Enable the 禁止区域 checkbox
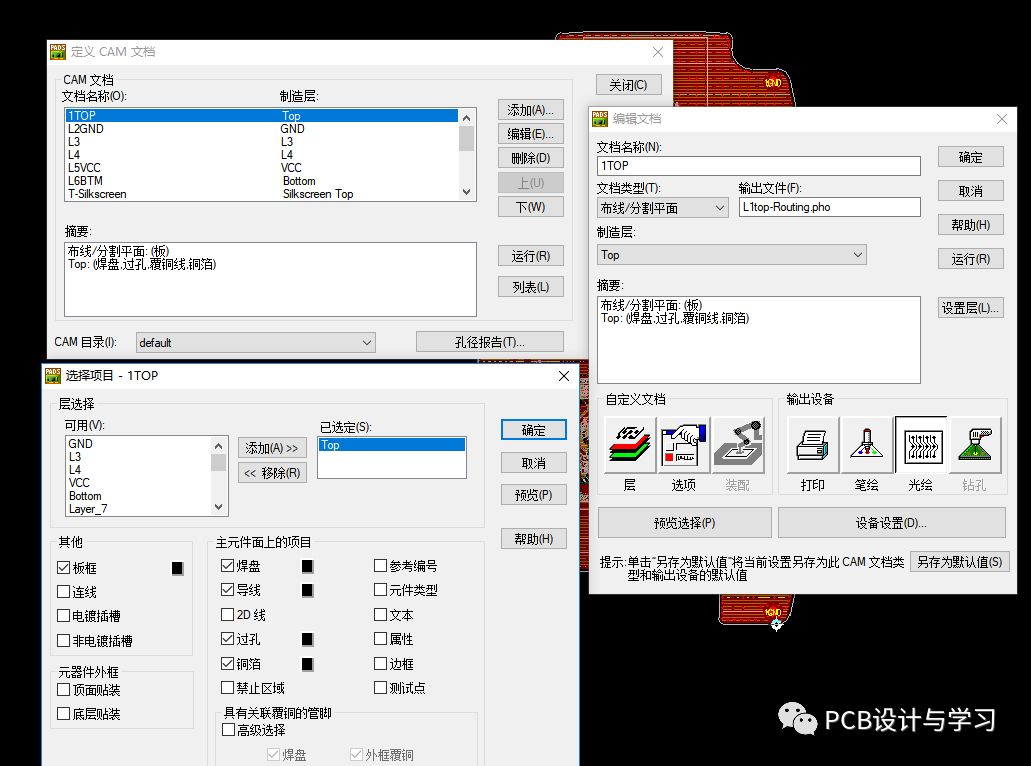Screen dimensions: 1031x766 [228, 688]
